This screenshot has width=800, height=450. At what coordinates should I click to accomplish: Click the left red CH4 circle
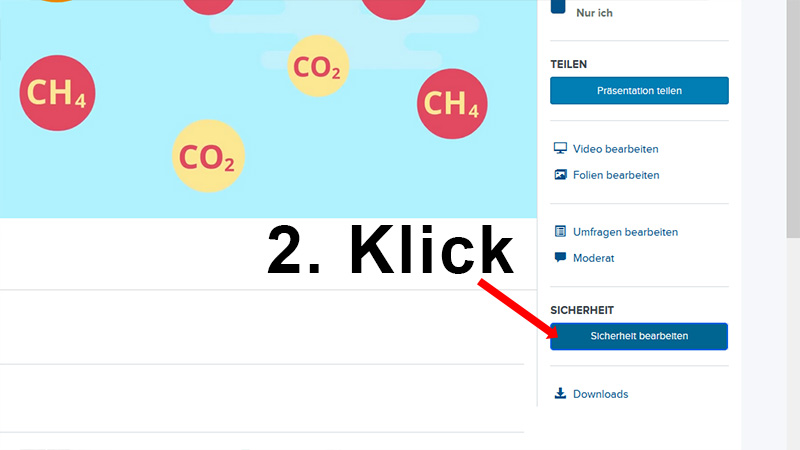57,95
